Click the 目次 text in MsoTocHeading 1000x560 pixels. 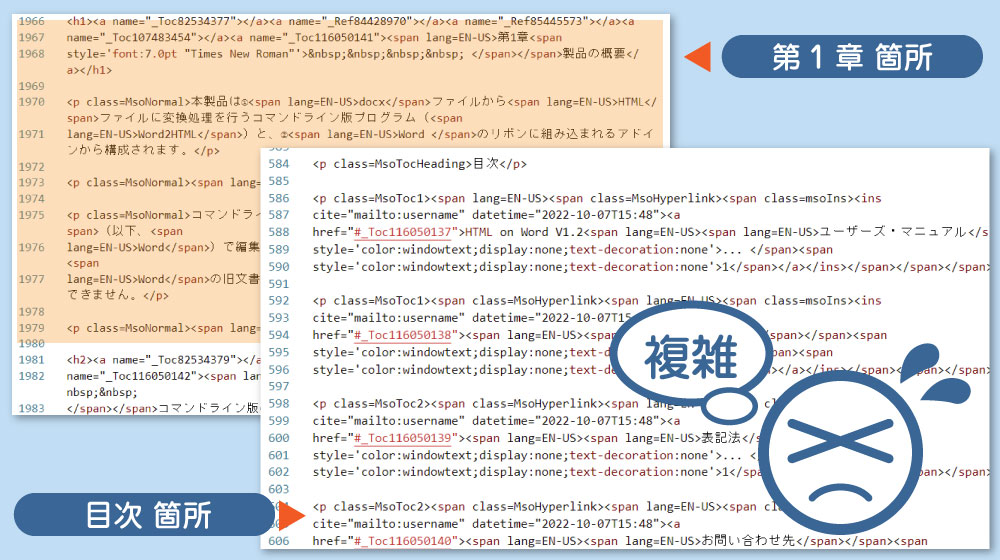(485, 164)
